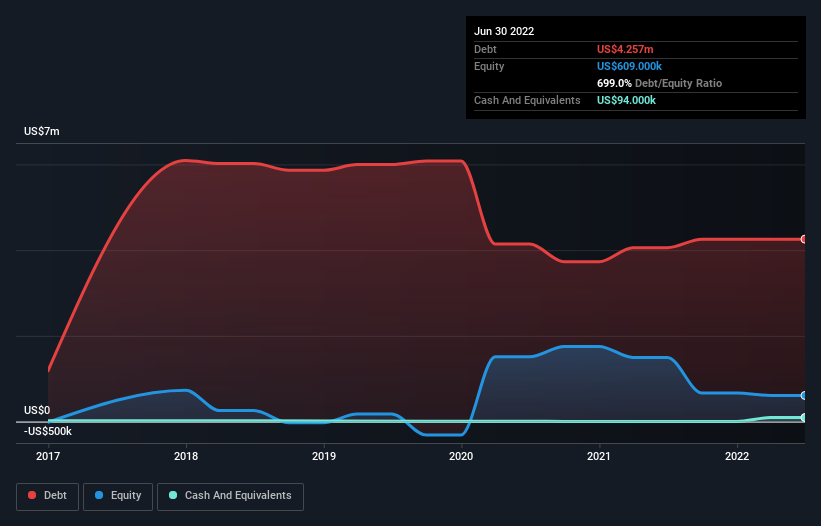Click the US$0 y-axis label
The image size is (821, 526).
coord(37,410)
